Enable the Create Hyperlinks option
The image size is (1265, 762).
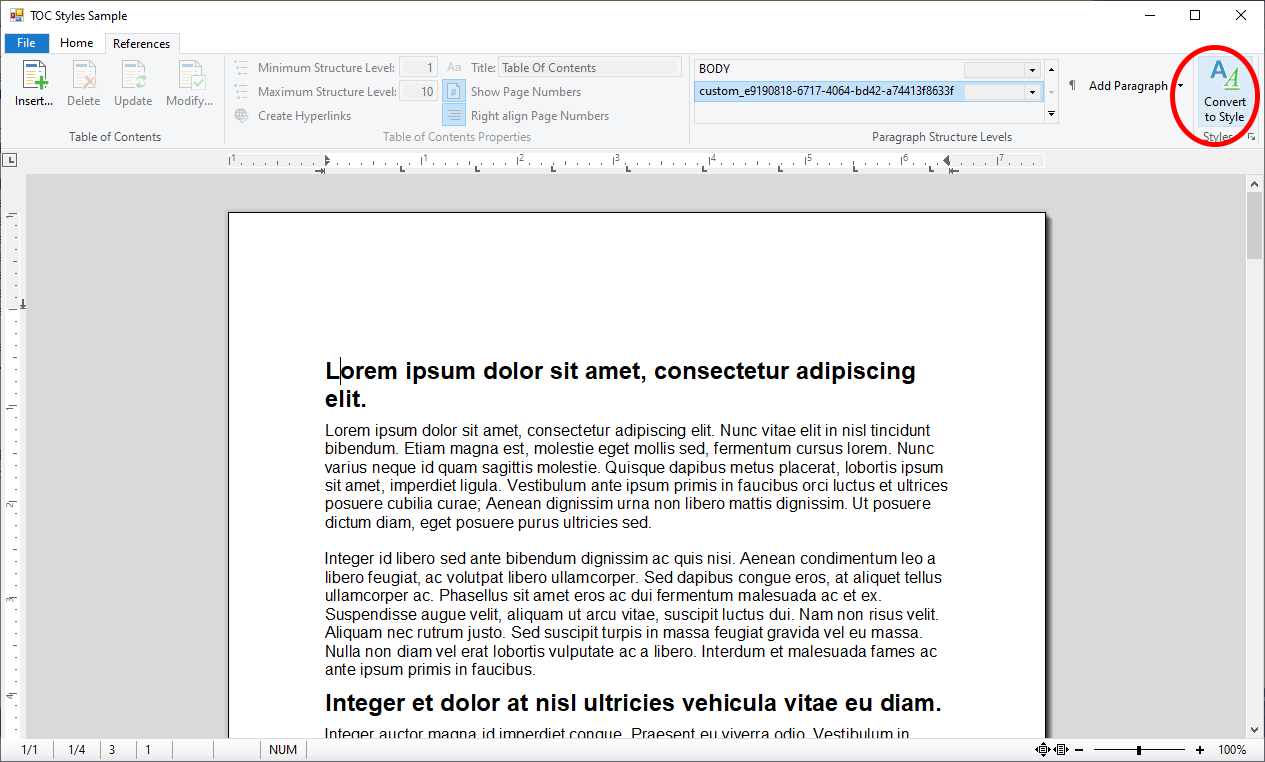coord(293,116)
